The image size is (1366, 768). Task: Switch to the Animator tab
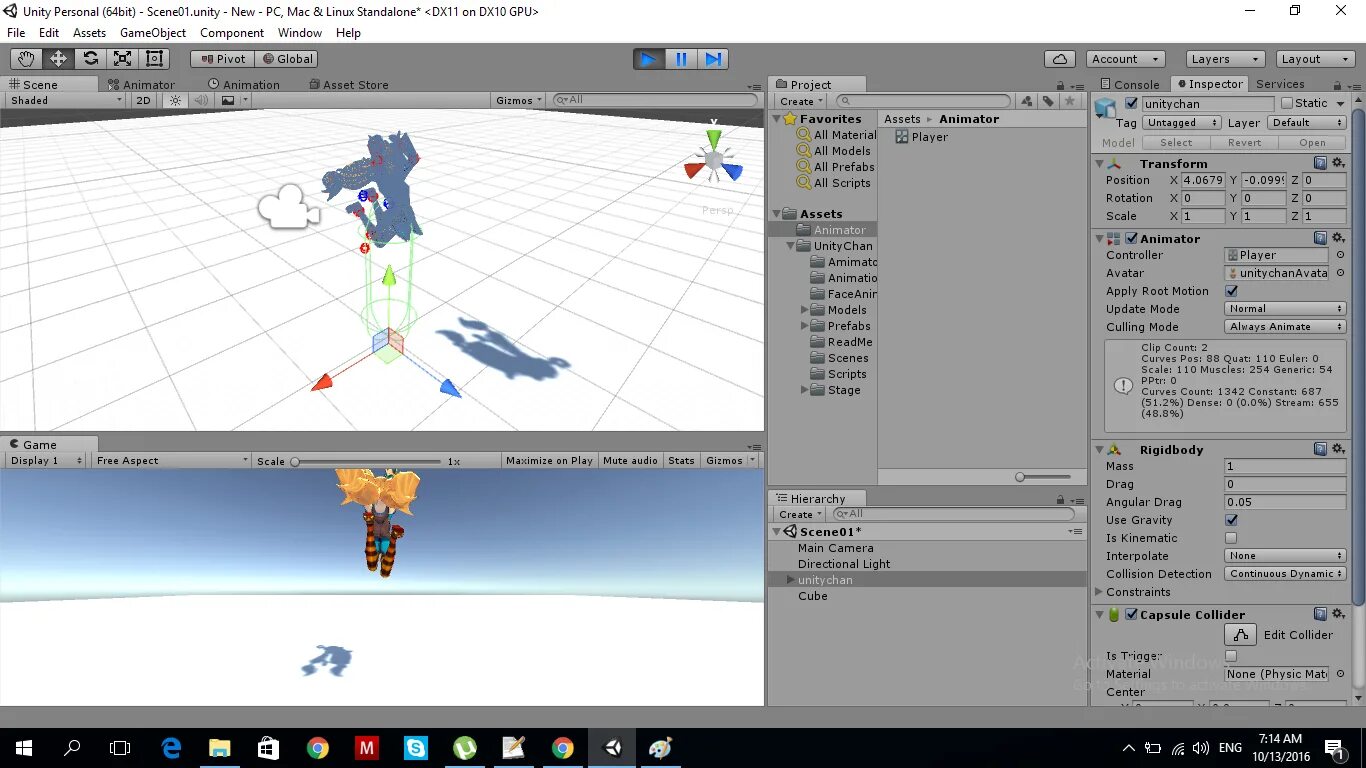pos(141,85)
